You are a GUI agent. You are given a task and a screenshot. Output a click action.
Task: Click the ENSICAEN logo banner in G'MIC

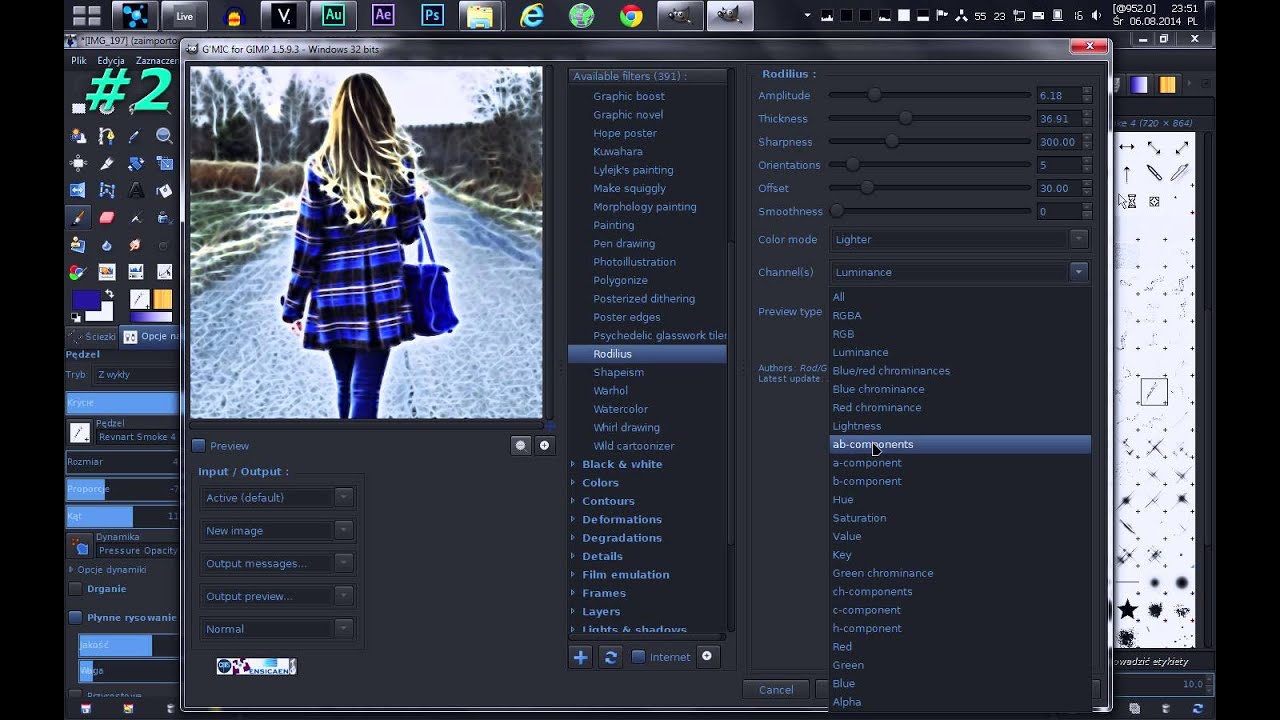pos(256,666)
